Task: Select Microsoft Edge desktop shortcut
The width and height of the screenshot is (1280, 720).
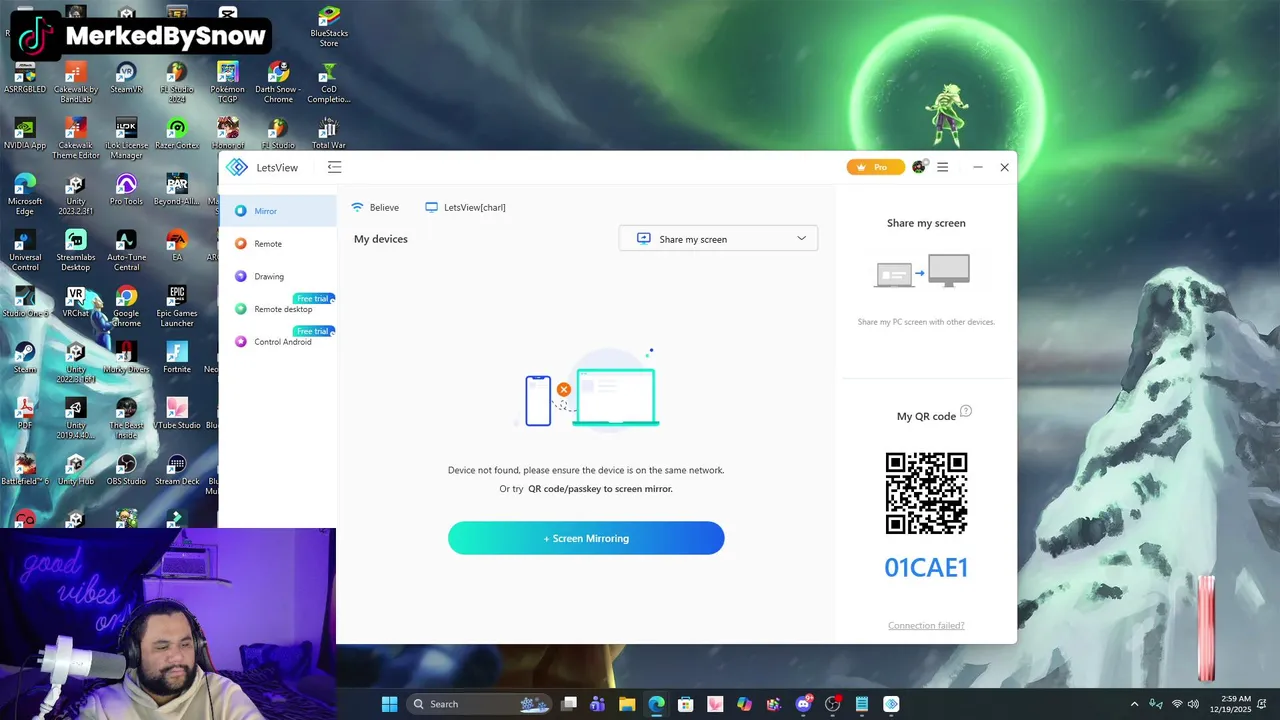Action: pyautogui.click(x=25, y=195)
